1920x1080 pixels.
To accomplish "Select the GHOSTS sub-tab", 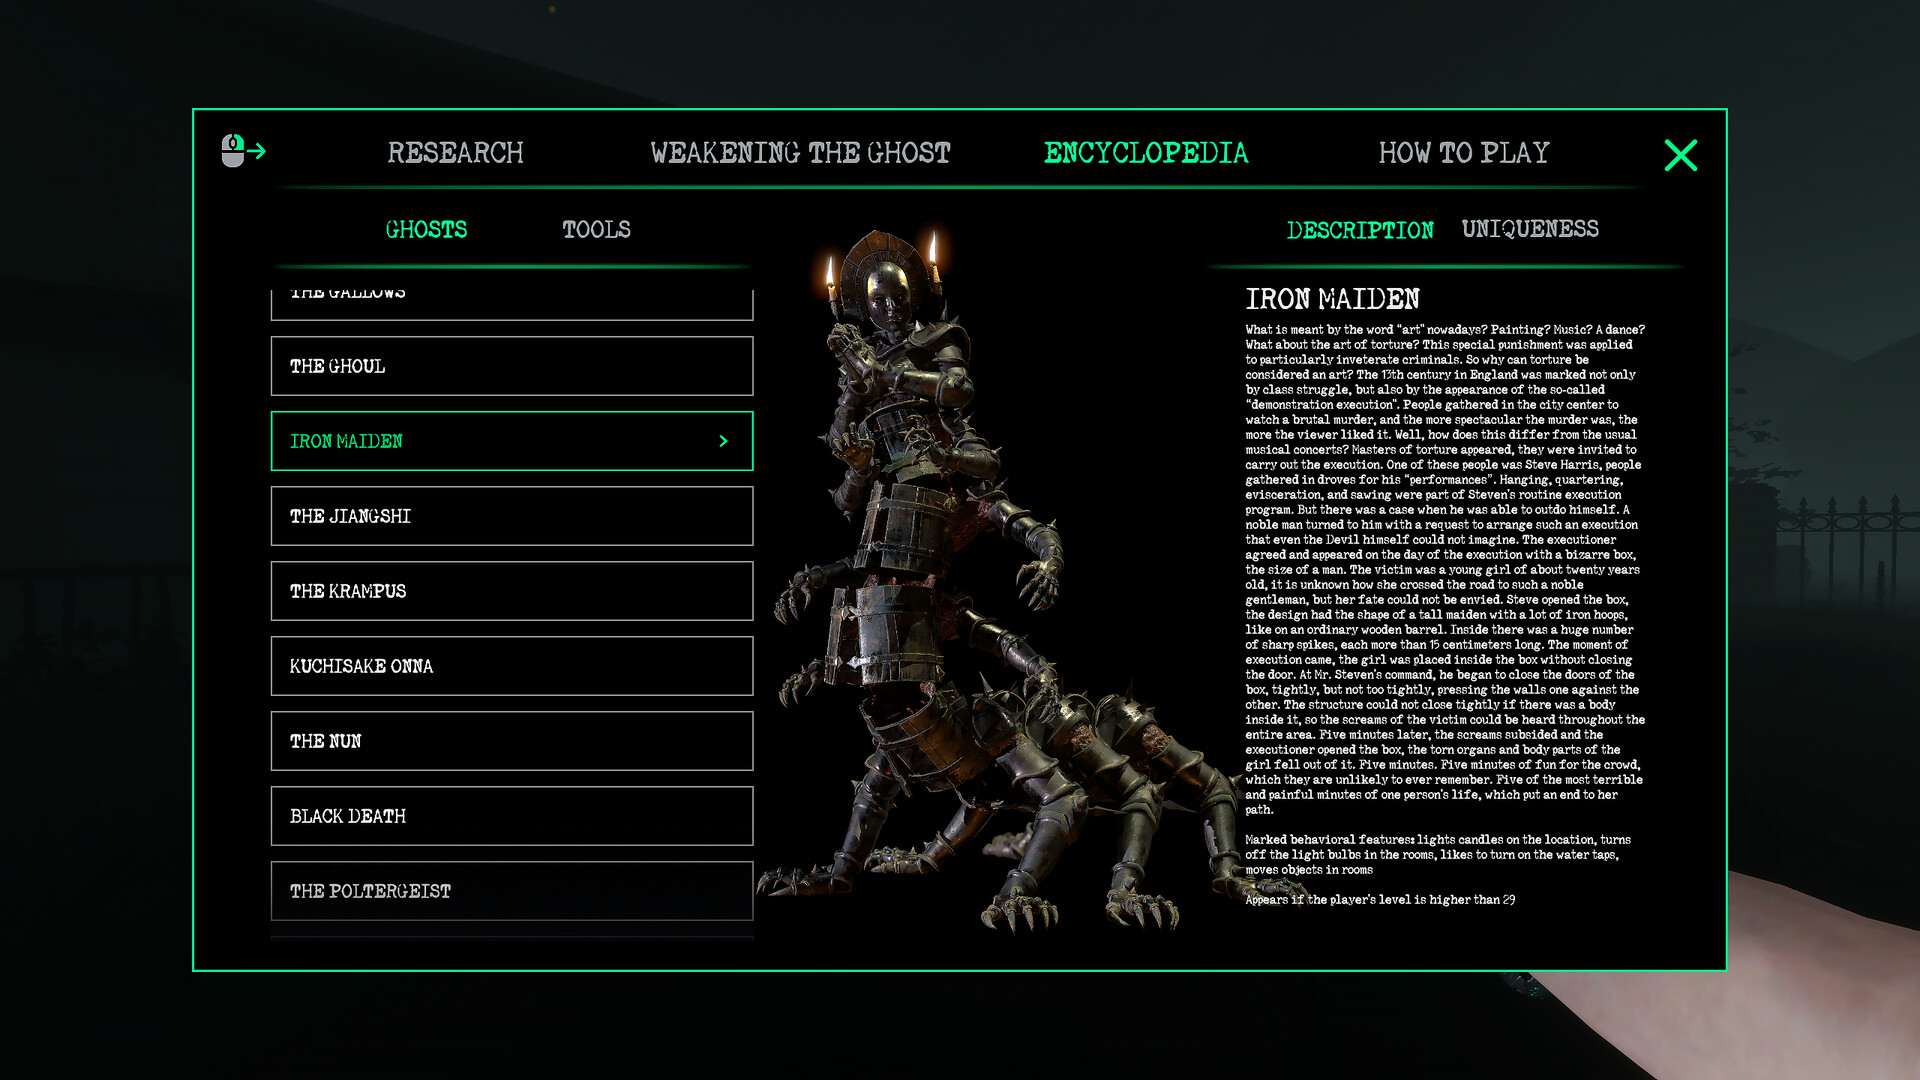I will point(425,229).
